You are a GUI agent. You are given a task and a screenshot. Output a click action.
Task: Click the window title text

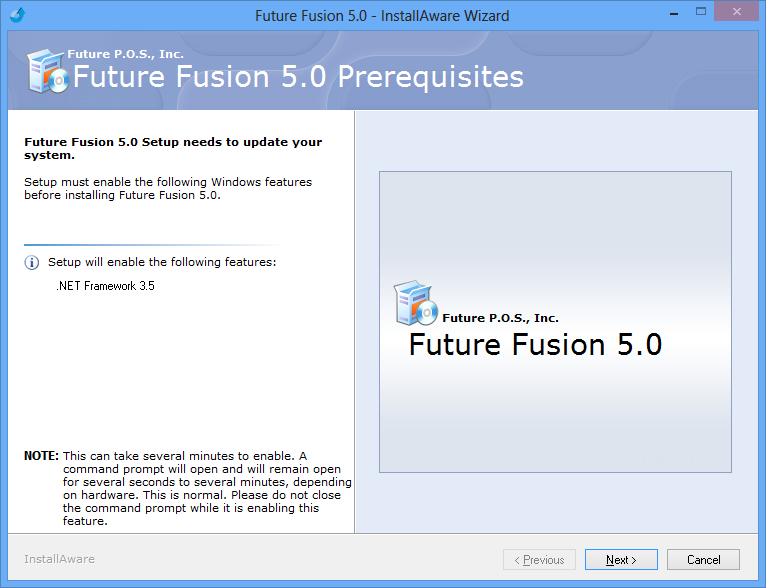[382, 16]
